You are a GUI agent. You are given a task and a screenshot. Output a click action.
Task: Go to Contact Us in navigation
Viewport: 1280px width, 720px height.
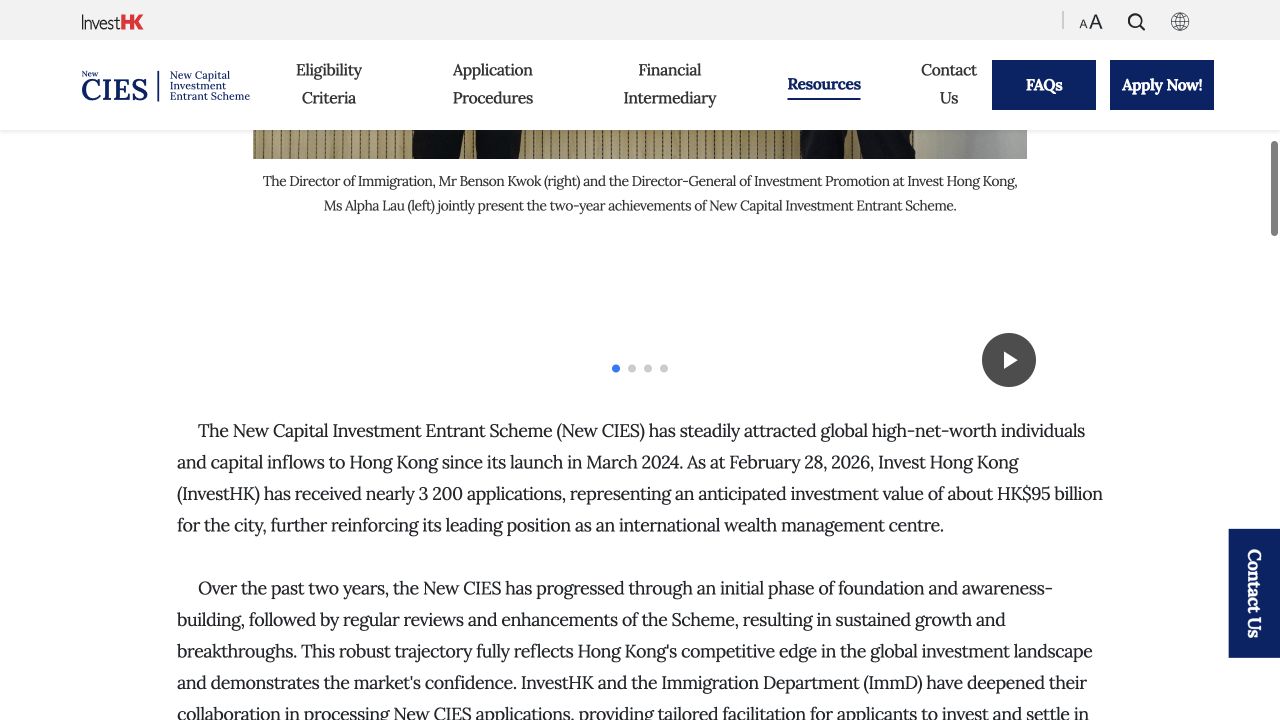949,84
